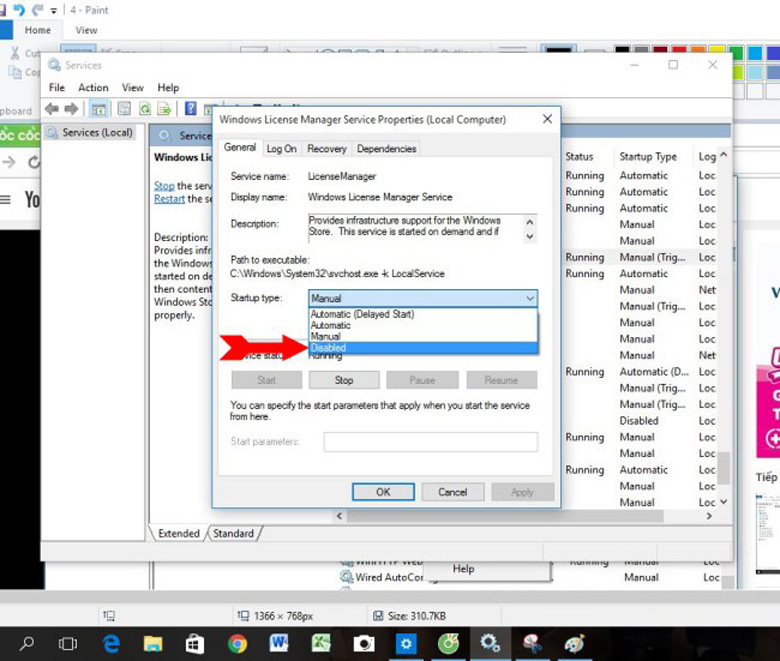Click the Back arrow in Services toolbar
Viewport: 780px width, 661px height.
[x=52, y=108]
